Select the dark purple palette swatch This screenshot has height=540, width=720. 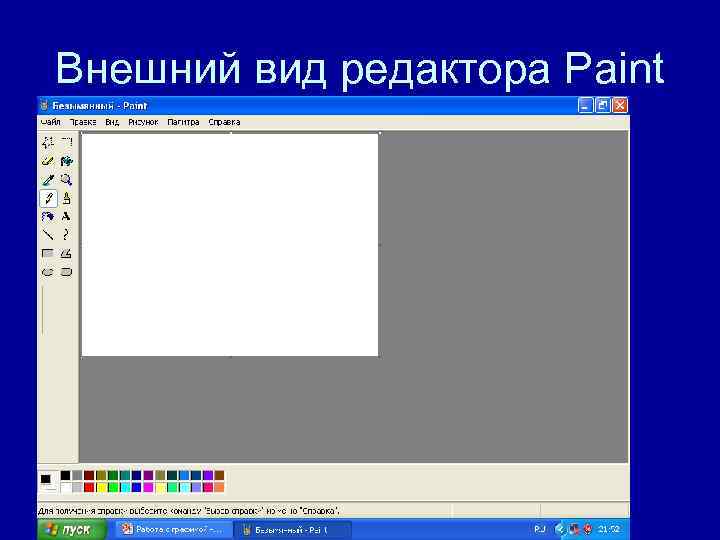[148, 475]
